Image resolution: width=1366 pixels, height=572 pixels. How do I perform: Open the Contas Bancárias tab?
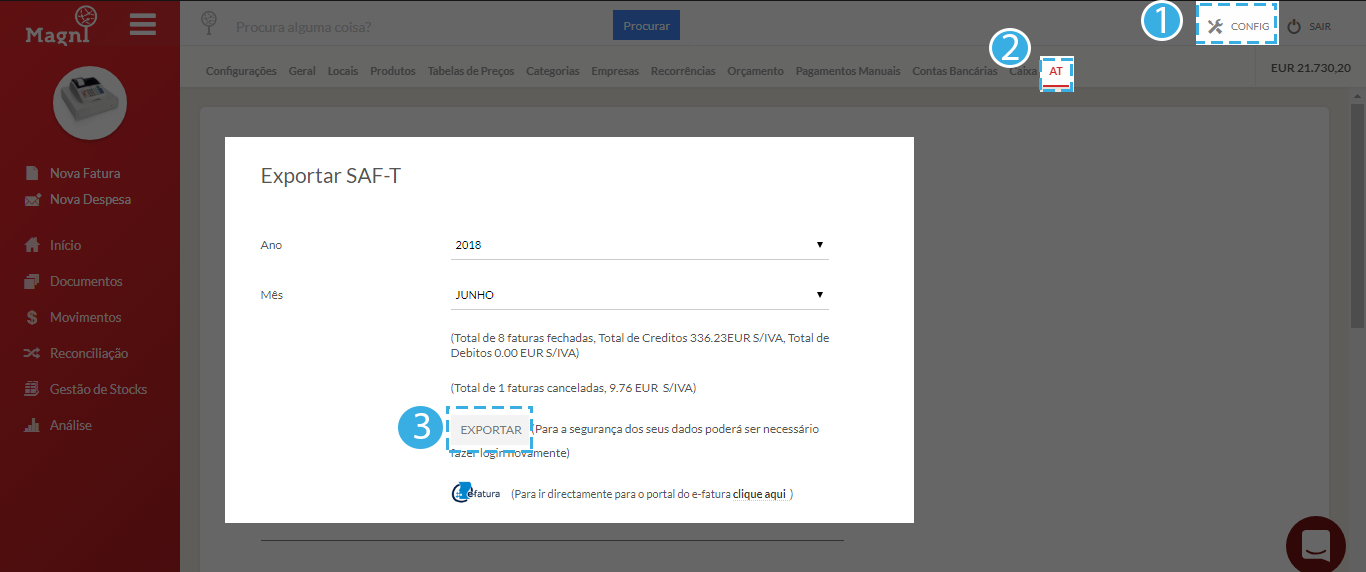pyautogui.click(x=954, y=71)
